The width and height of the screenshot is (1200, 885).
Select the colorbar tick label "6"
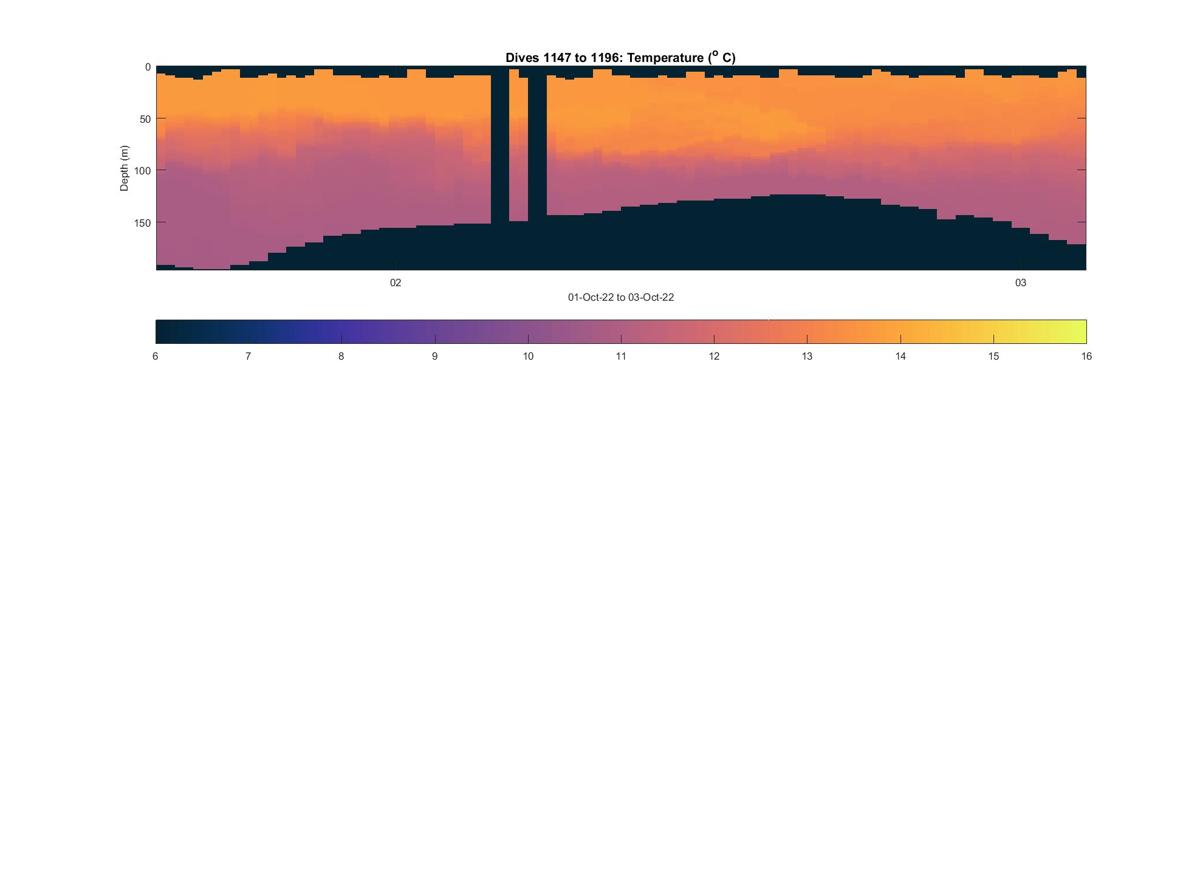pyautogui.click(x=155, y=356)
